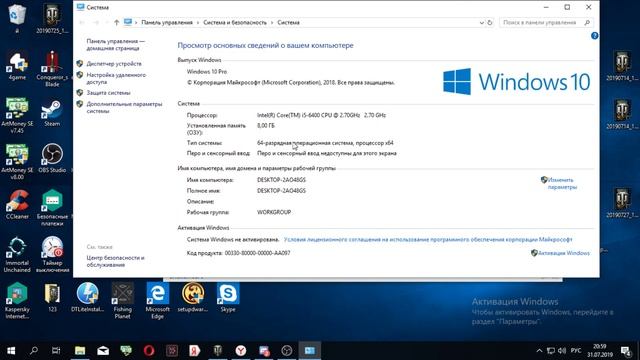Image resolution: width=640 pixels, height=360 pixels.
Task: Open the Microsoft license terms link
Action: (x=428, y=240)
